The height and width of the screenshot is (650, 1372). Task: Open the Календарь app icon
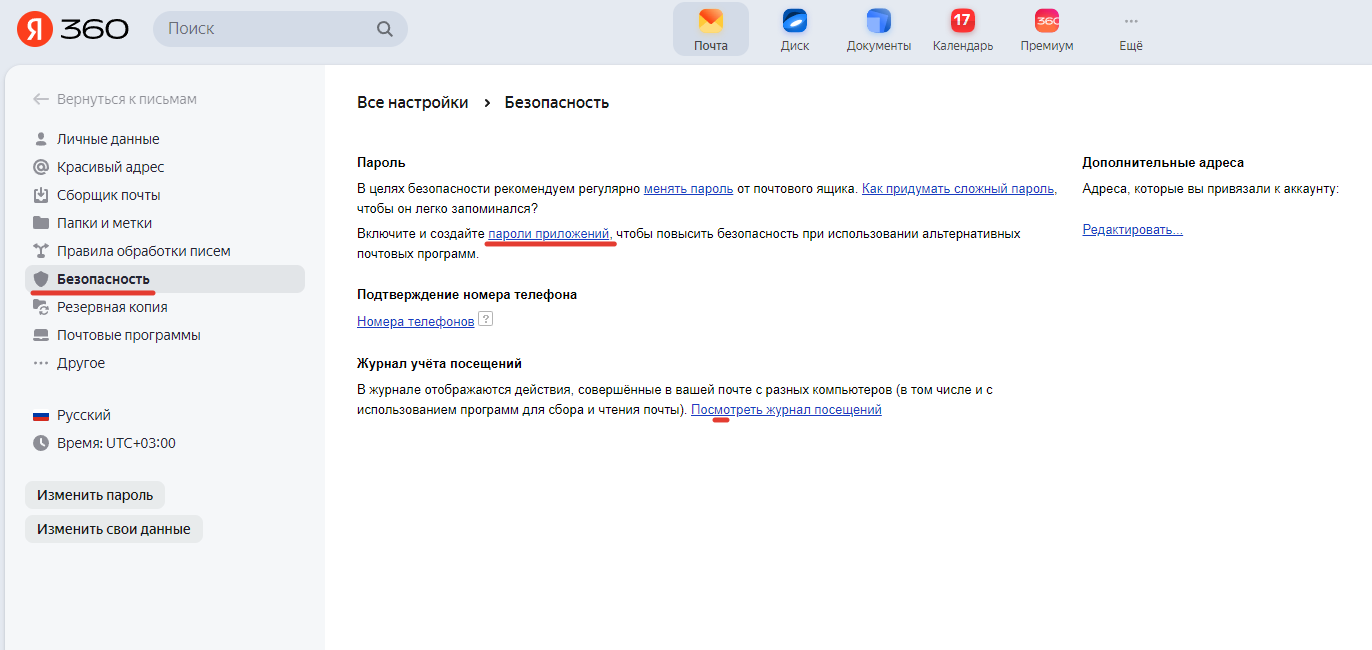tap(961, 20)
